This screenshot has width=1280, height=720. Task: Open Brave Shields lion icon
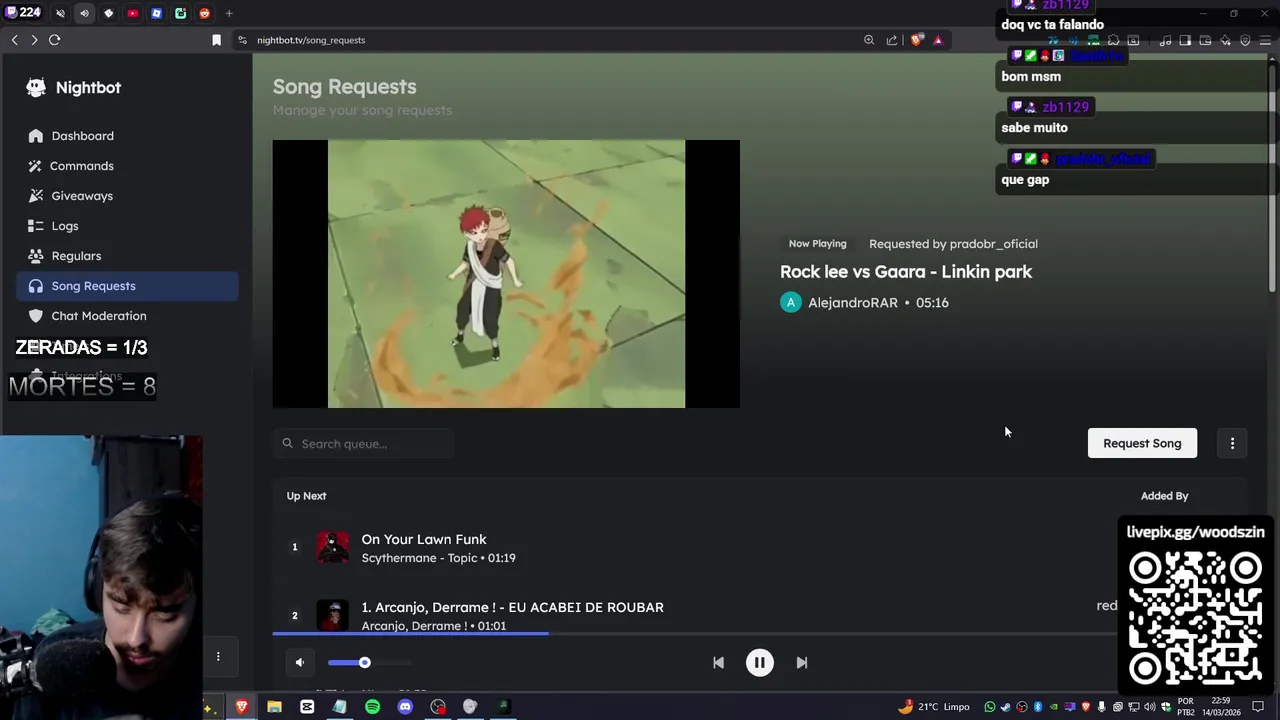point(917,40)
